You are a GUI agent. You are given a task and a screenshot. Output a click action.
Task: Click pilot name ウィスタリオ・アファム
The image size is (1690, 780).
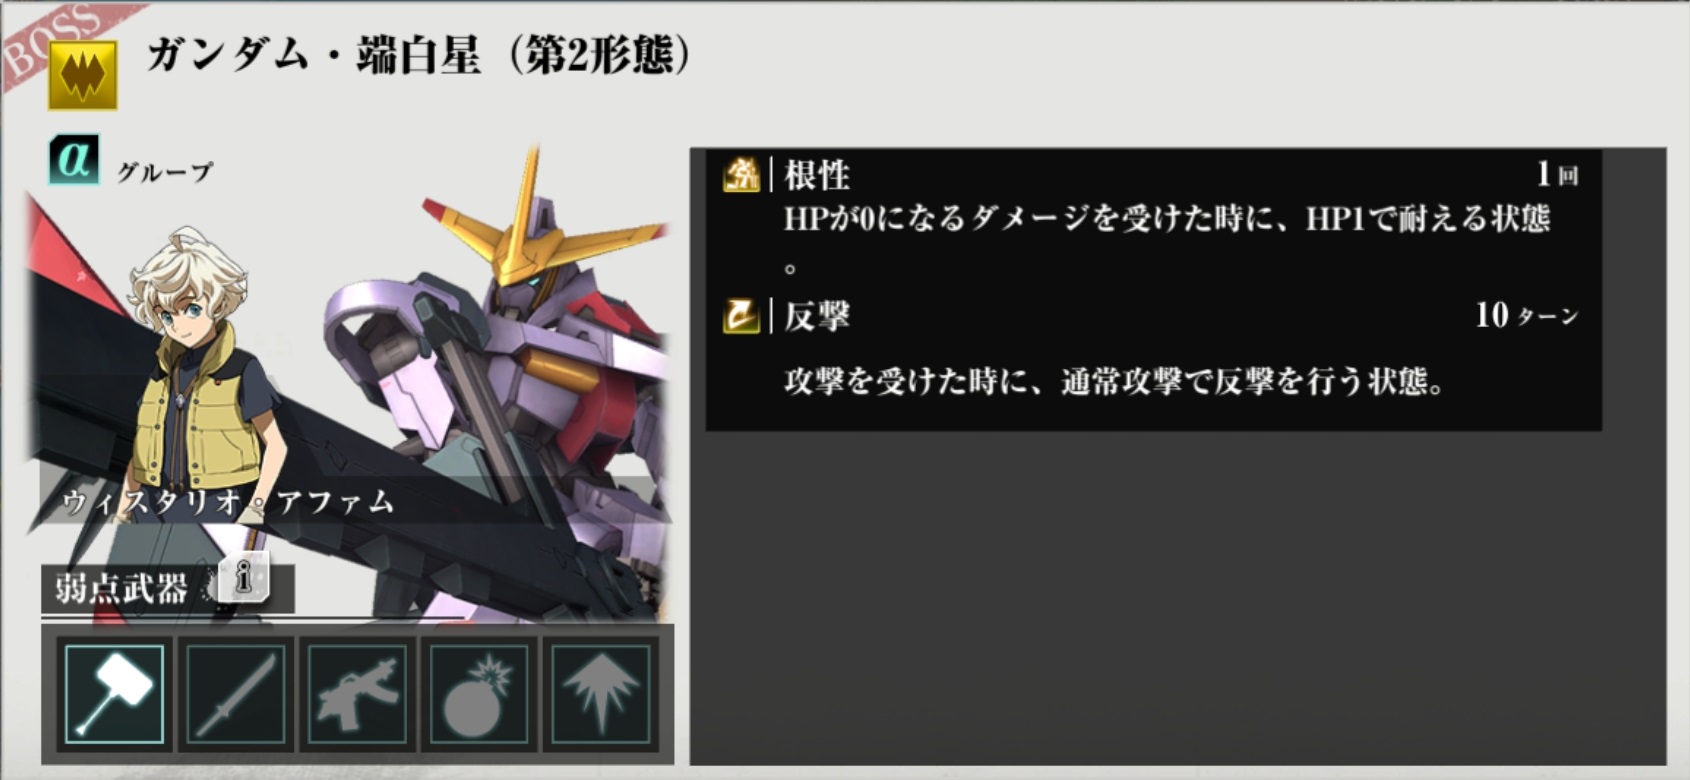point(228,502)
